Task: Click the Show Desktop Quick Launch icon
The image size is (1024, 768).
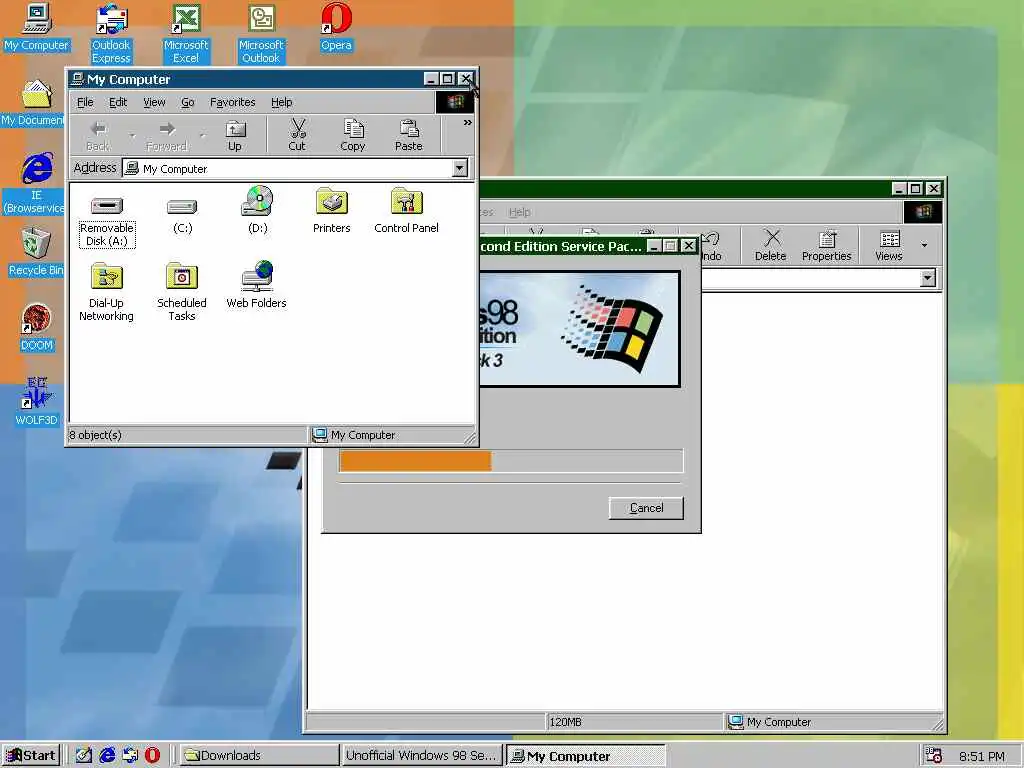Action: tap(84, 756)
